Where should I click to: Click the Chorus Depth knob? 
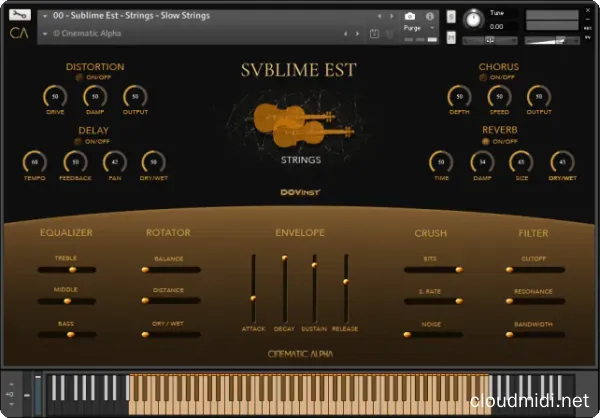pos(460,96)
